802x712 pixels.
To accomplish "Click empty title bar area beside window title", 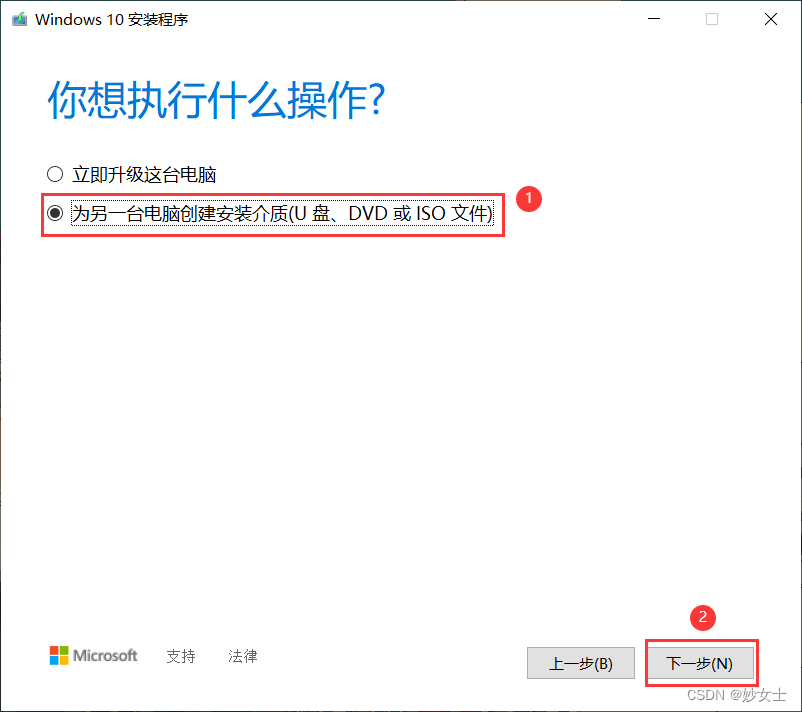I will coord(409,19).
